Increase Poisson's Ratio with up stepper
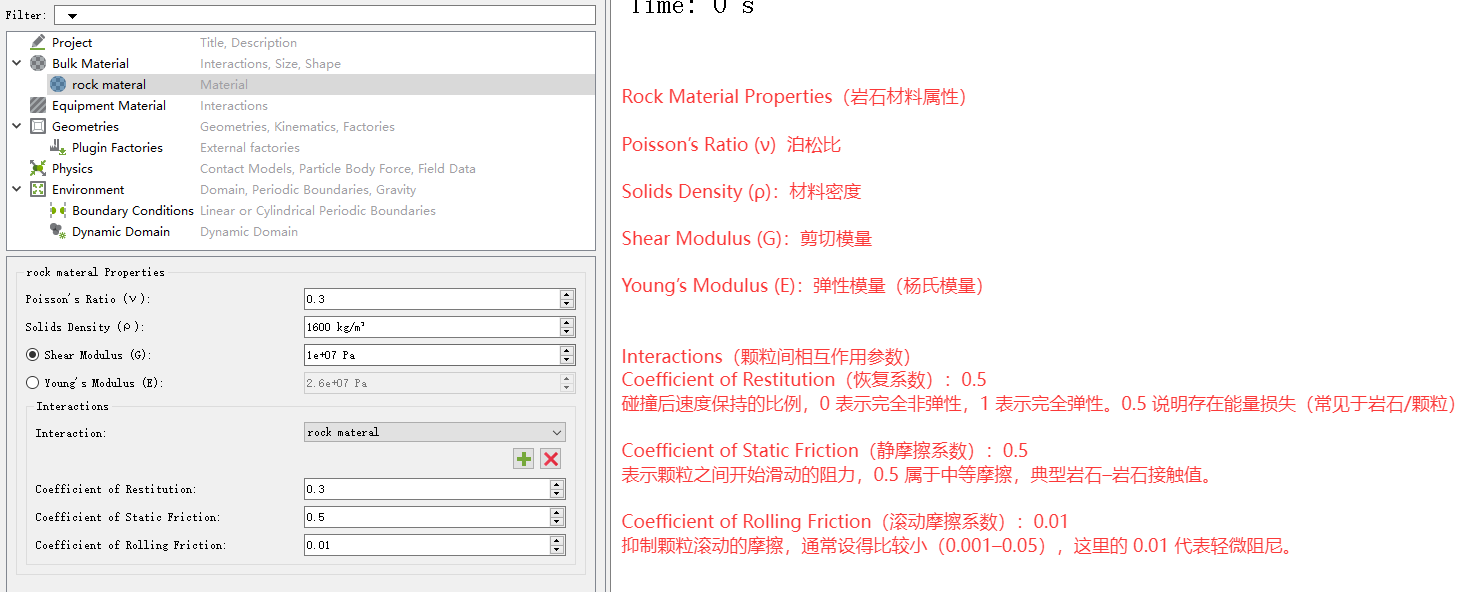This screenshot has height=592, width=1464. (x=567, y=294)
